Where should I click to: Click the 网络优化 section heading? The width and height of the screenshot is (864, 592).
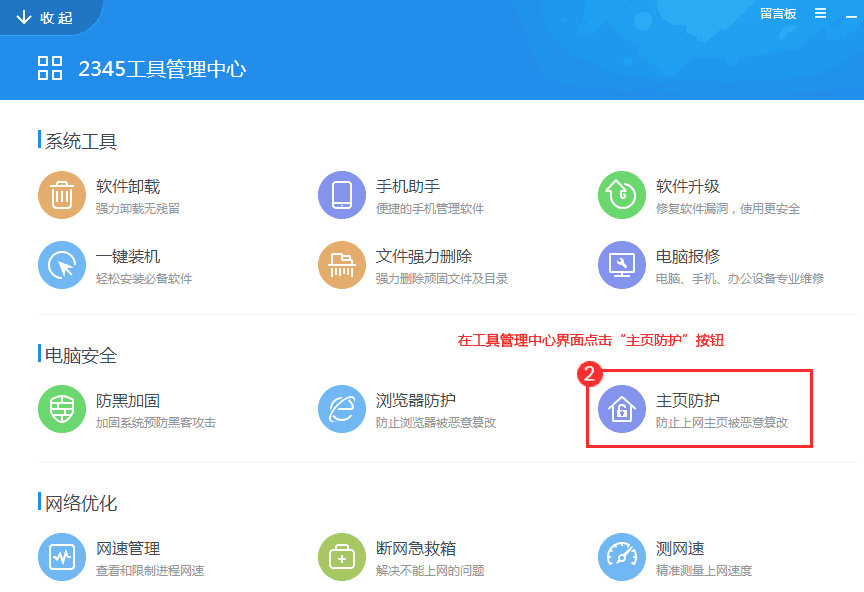point(81,503)
